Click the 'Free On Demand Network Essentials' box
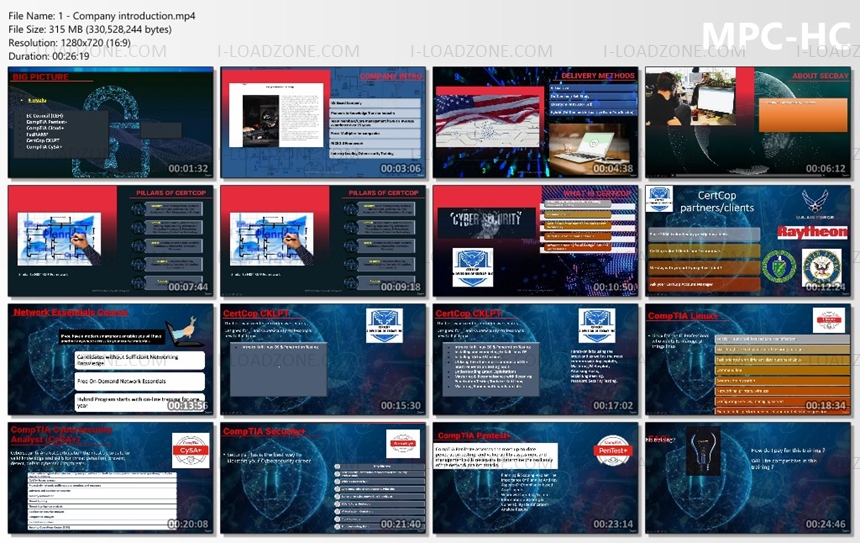 [140, 381]
